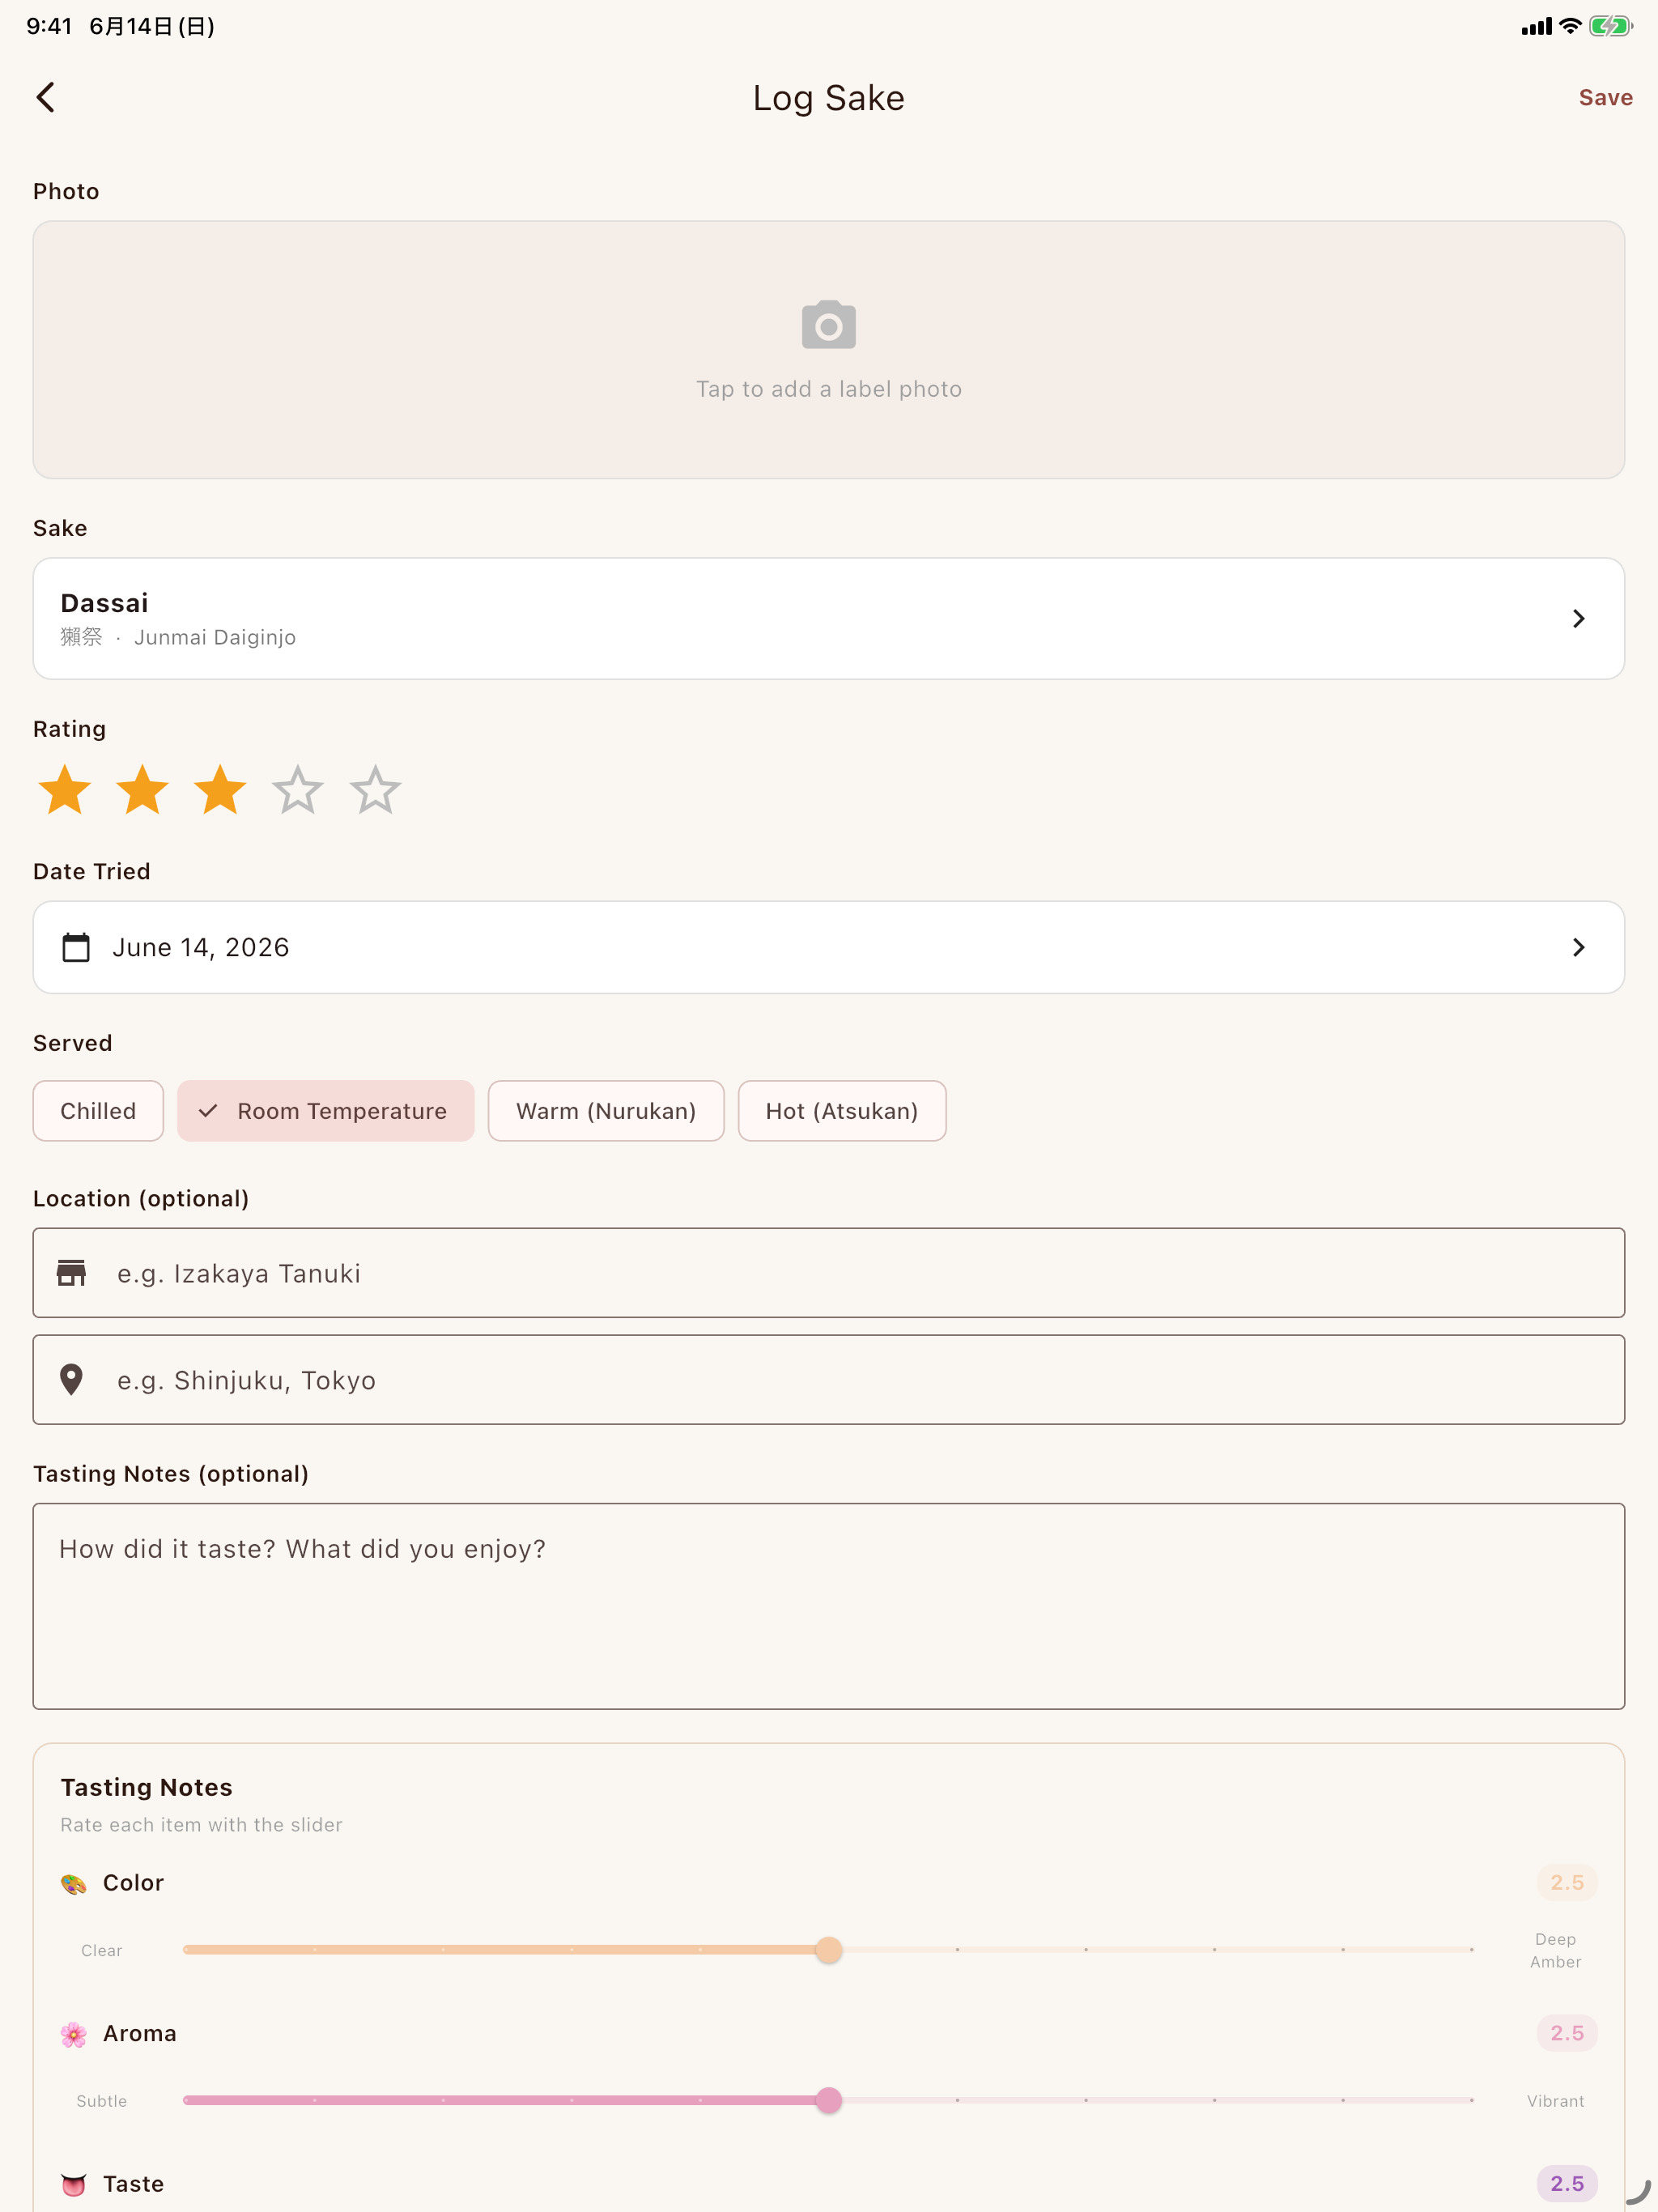
Task: Save the sake log
Action: tap(1605, 98)
